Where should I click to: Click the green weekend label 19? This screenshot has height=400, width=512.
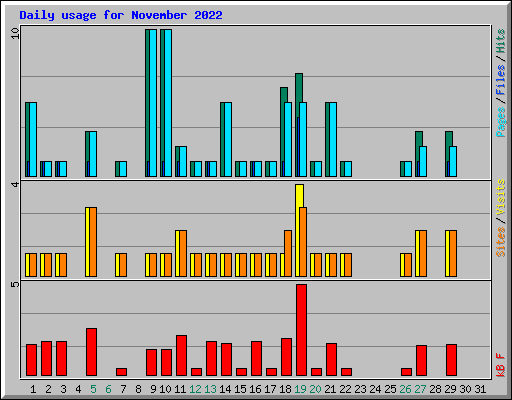[x=300, y=389]
